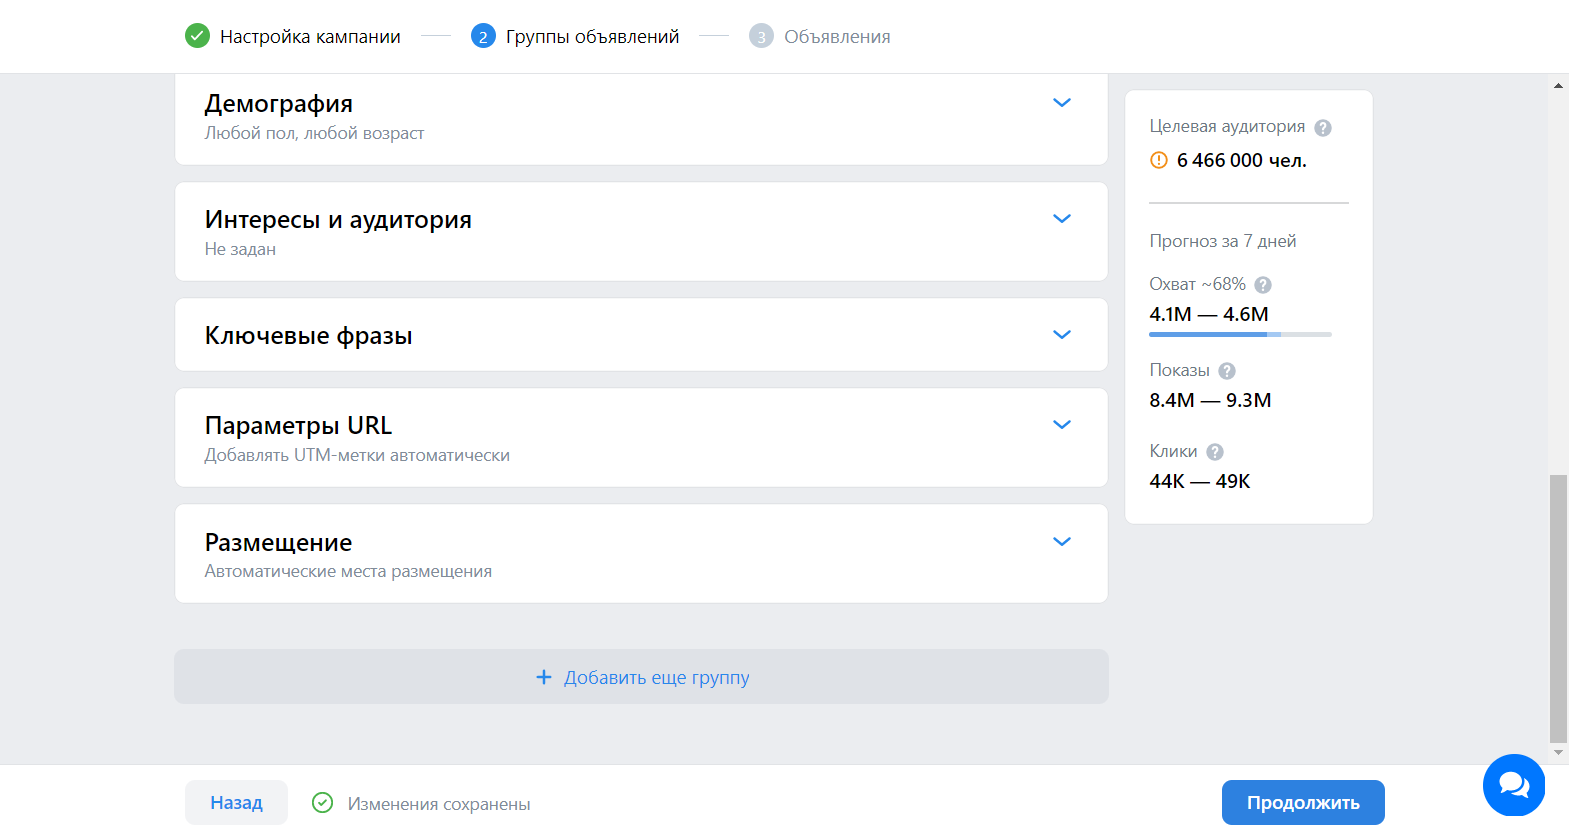Switch to the Объявления step

(837, 37)
